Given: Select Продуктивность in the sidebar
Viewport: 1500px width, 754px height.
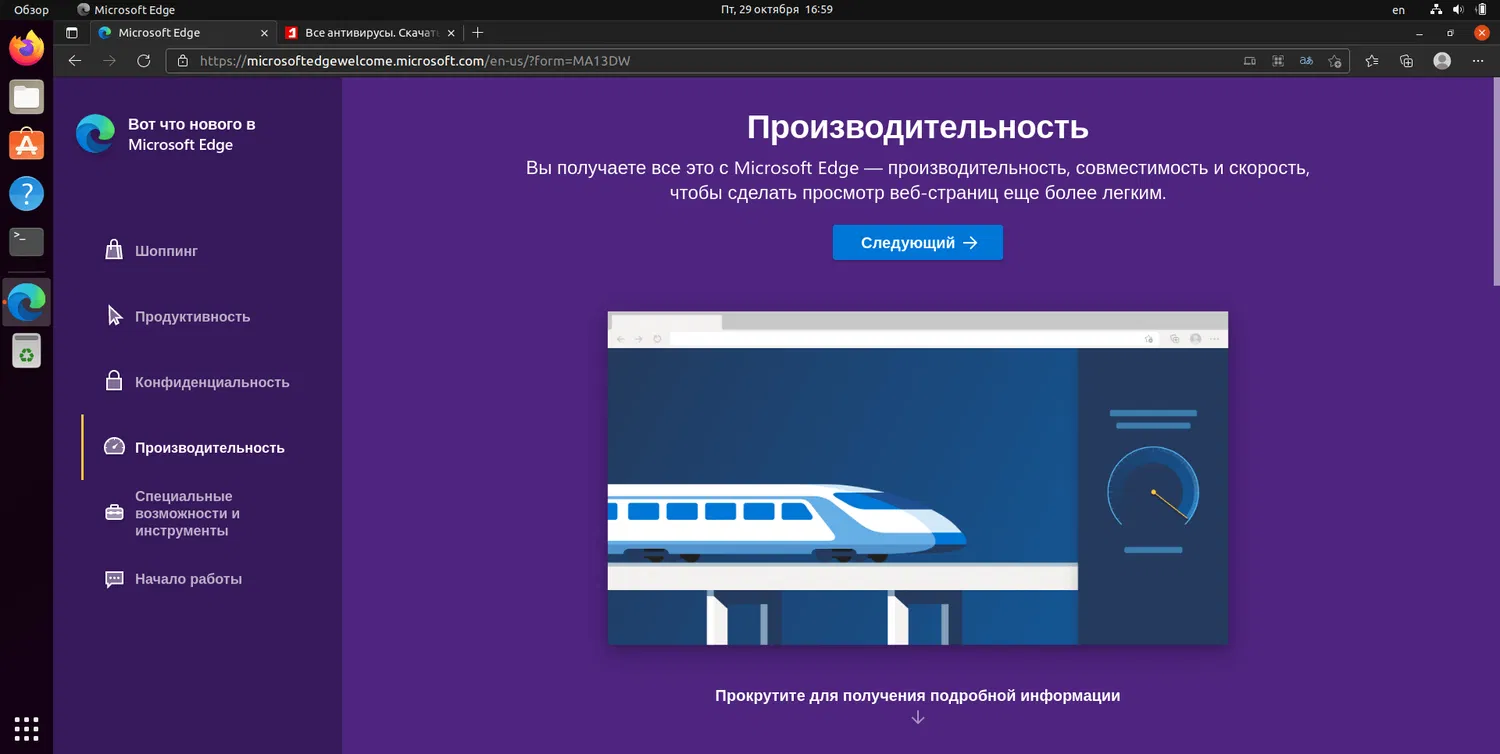Looking at the screenshot, I should coord(178,317).
